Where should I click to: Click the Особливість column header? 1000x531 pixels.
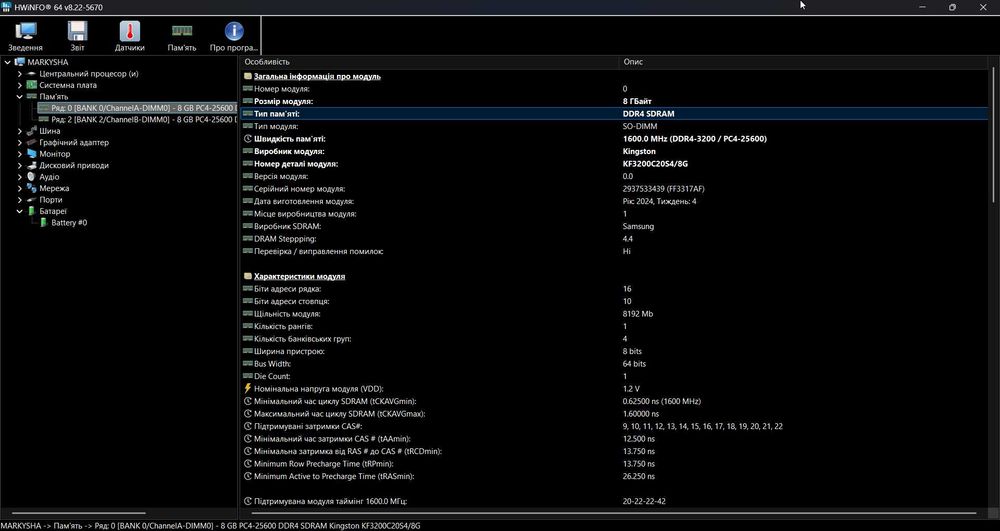point(430,62)
